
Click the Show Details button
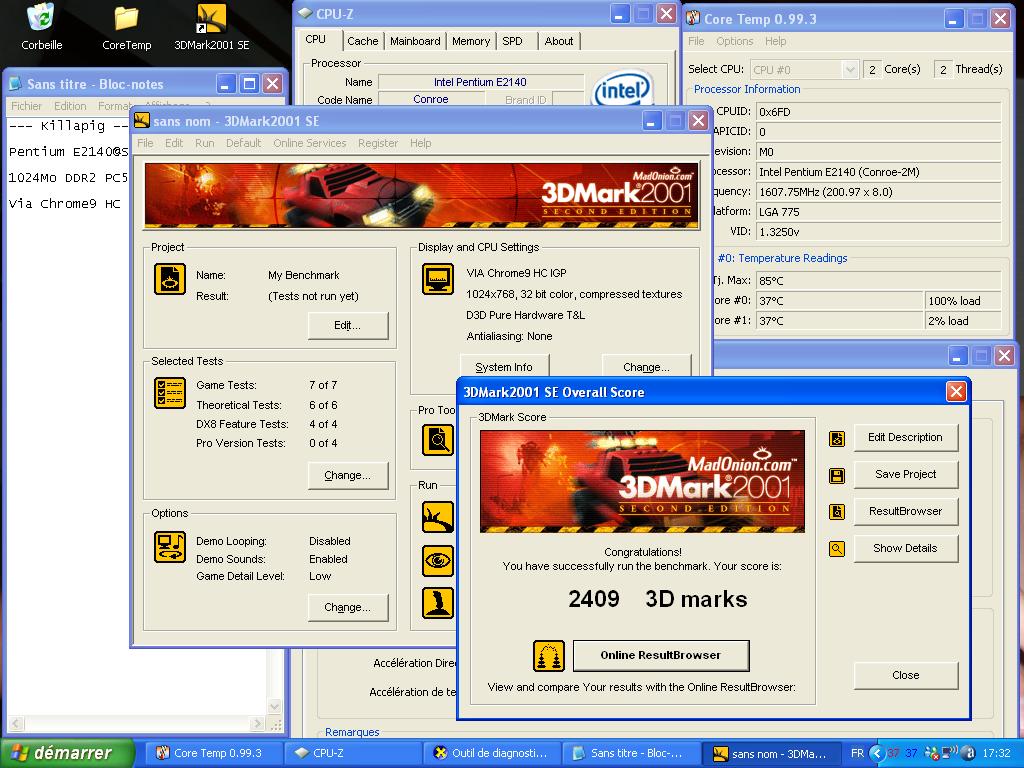pyautogui.click(x=905, y=549)
